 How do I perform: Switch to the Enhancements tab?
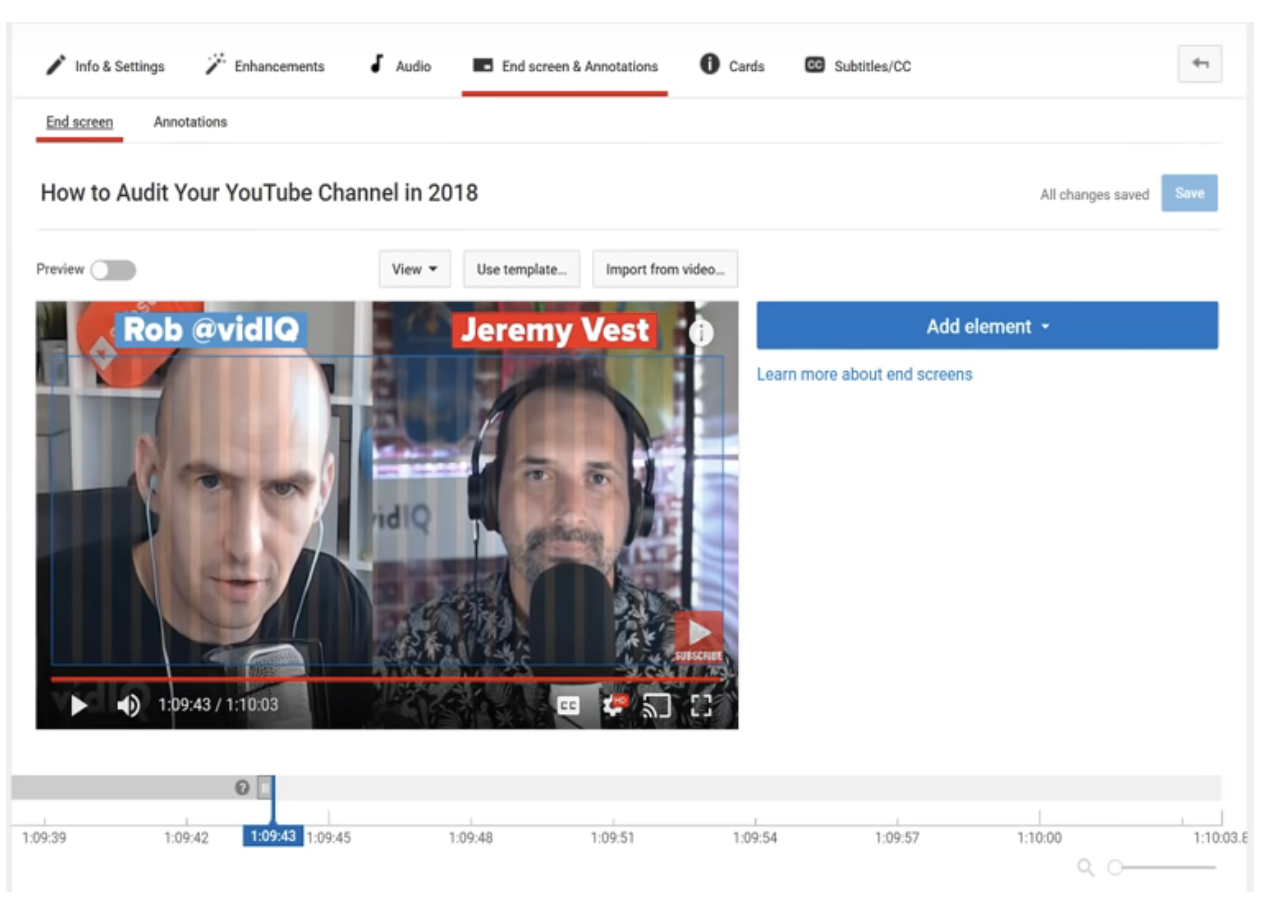[265, 66]
